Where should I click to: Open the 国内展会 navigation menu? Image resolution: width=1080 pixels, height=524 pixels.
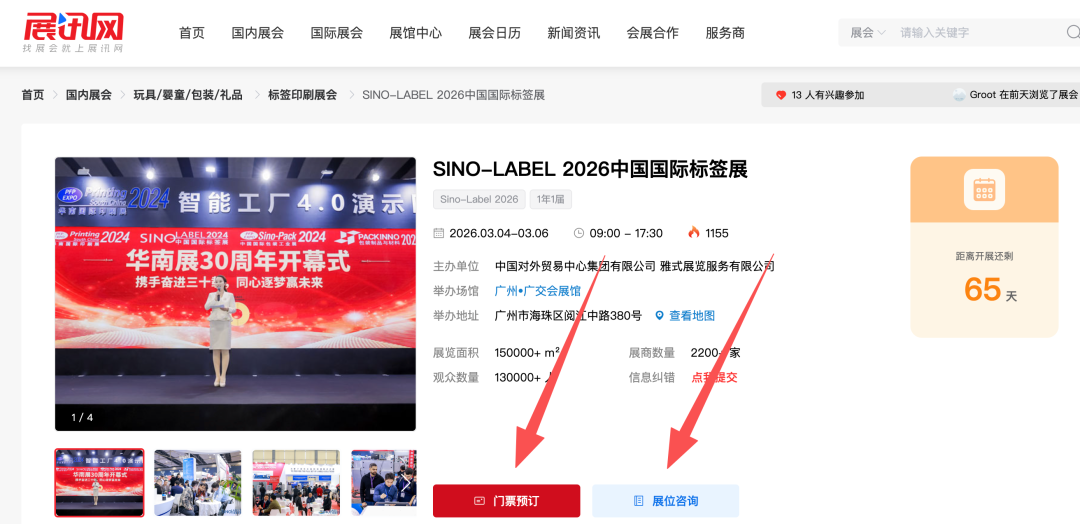pos(258,32)
